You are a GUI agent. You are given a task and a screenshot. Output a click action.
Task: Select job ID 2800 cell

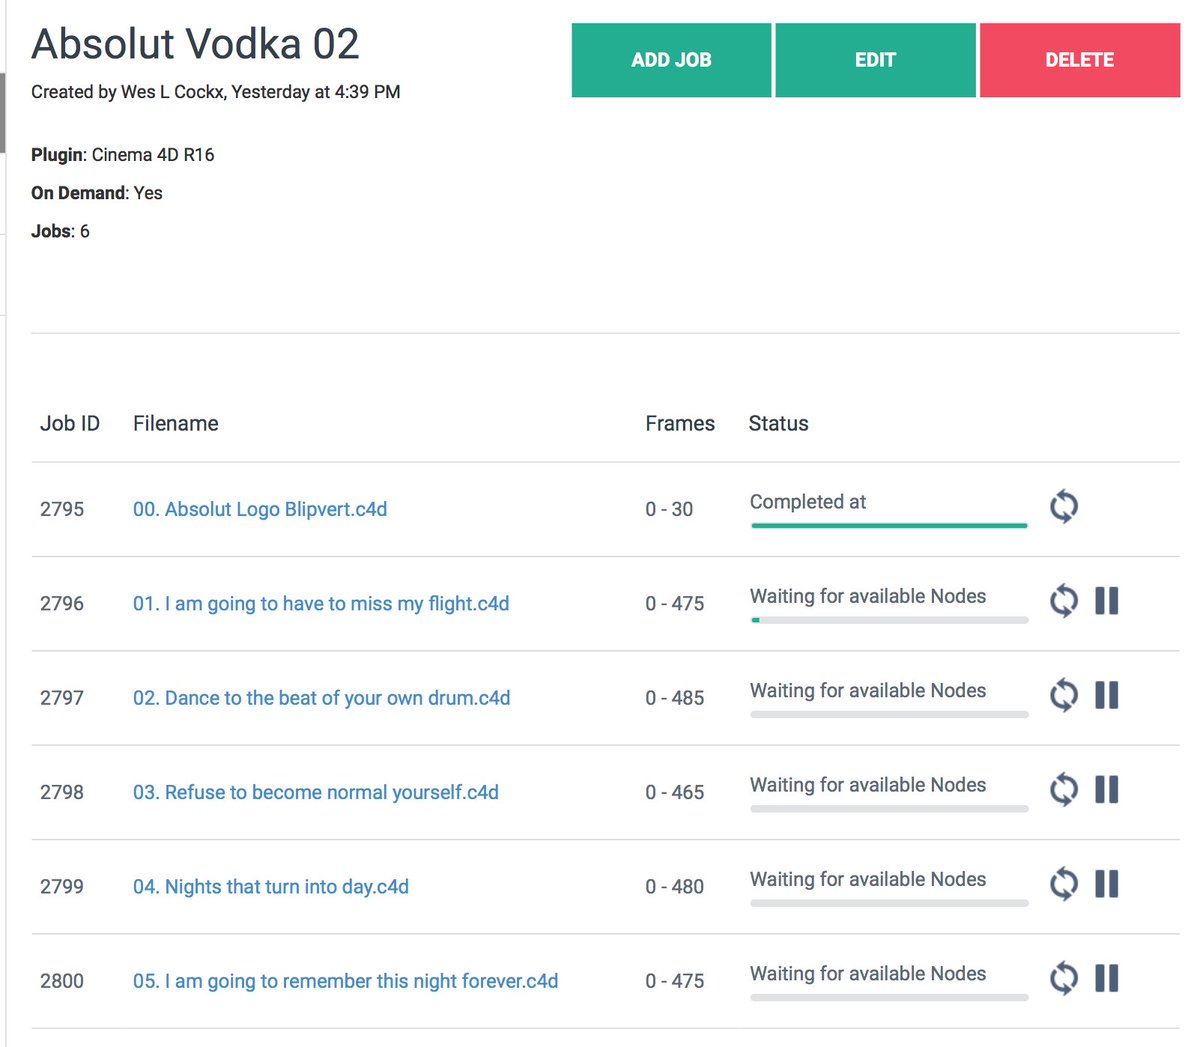[62, 981]
